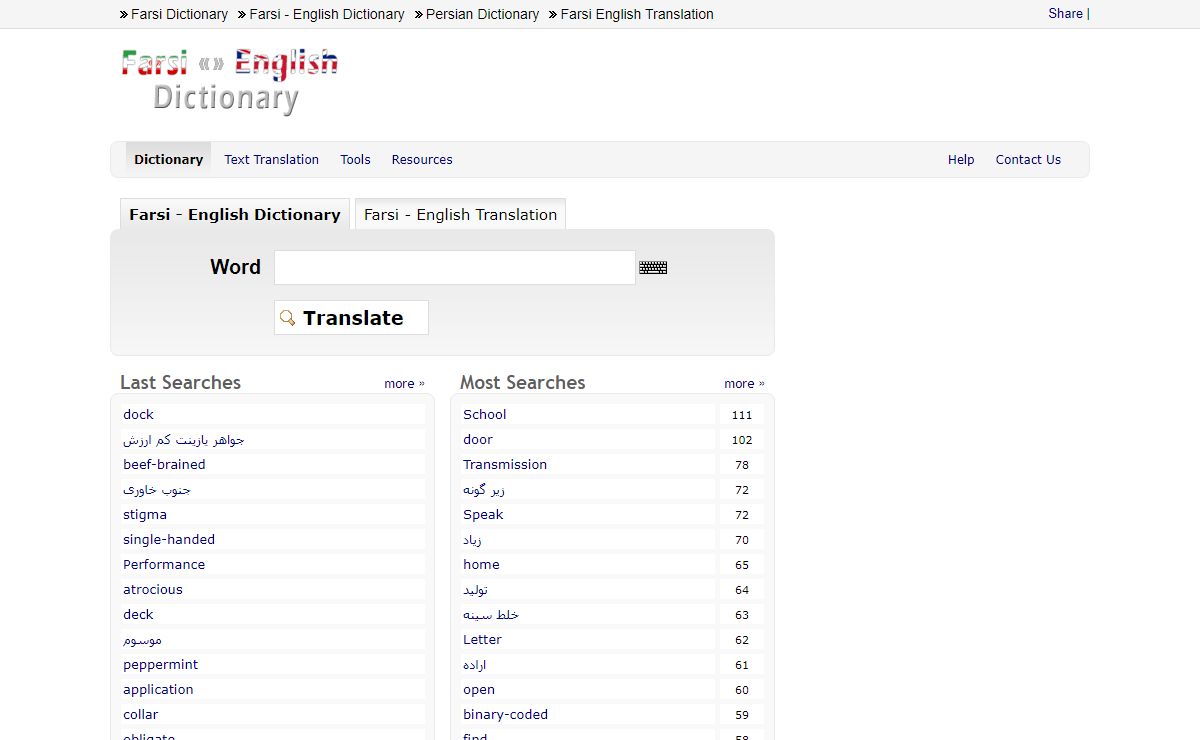Open 'زیاد' in Most Searches
This screenshot has height=740, width=1200.
coord(472,539)
